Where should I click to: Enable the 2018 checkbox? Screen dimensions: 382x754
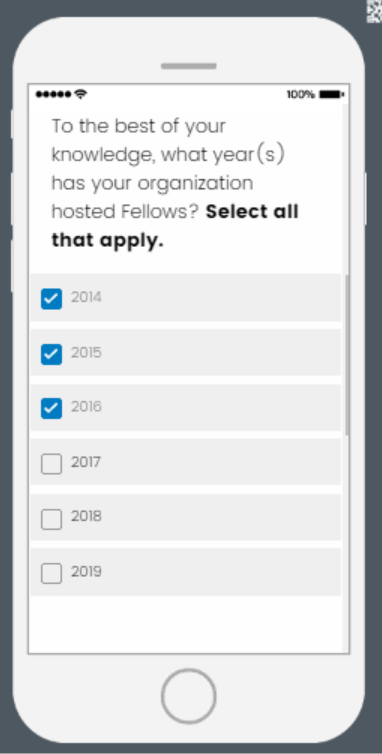(51, 519)
